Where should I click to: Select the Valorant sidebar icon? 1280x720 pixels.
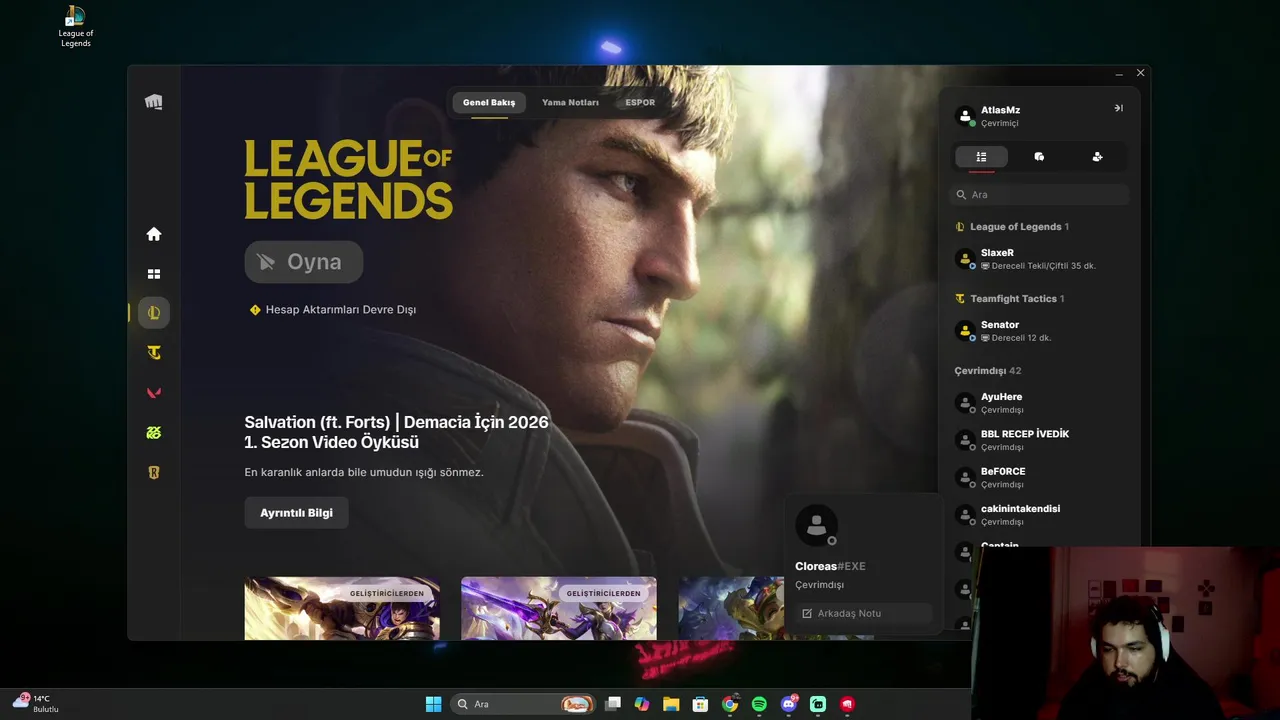(x=153, y=393)
